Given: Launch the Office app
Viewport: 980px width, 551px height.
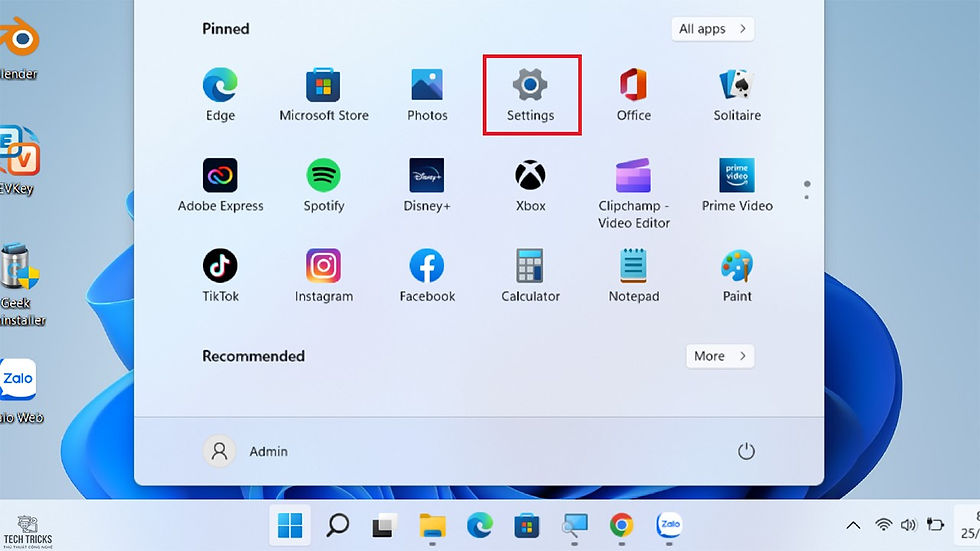Looking at the screenshot, I should 634,95.
